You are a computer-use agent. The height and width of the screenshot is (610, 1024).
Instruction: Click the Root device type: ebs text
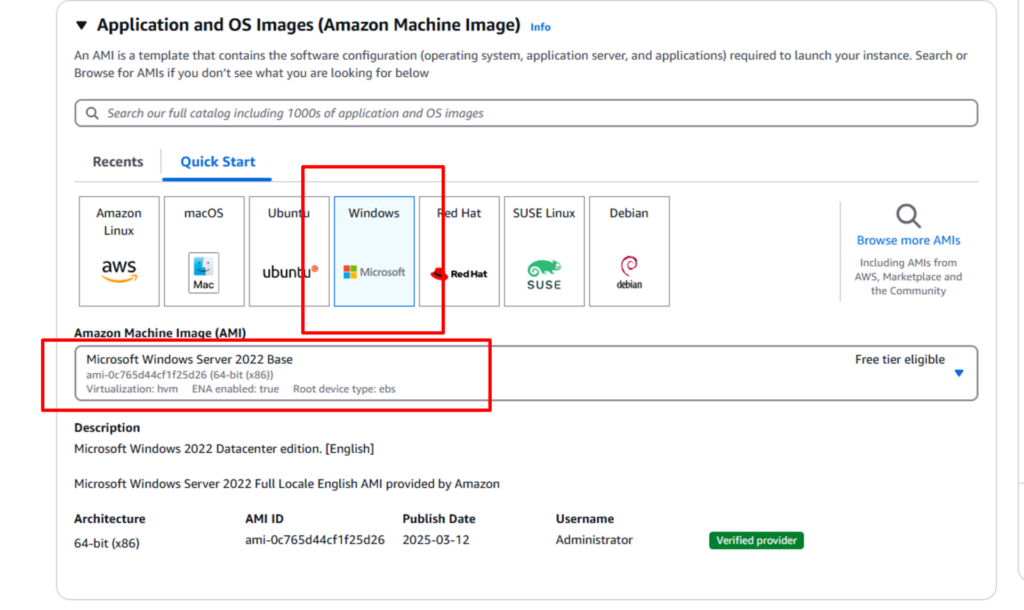tap(344, 389)
